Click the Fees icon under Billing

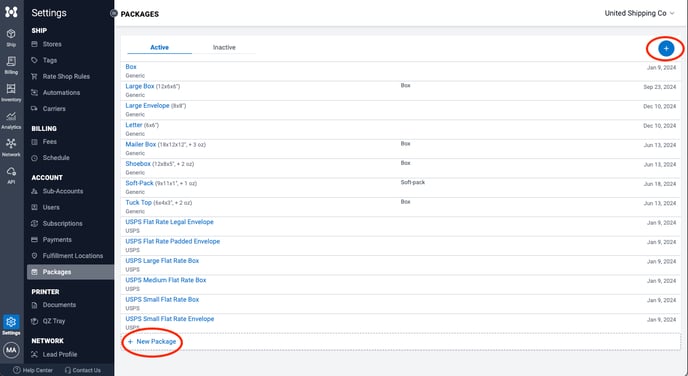tap(35, 142)
